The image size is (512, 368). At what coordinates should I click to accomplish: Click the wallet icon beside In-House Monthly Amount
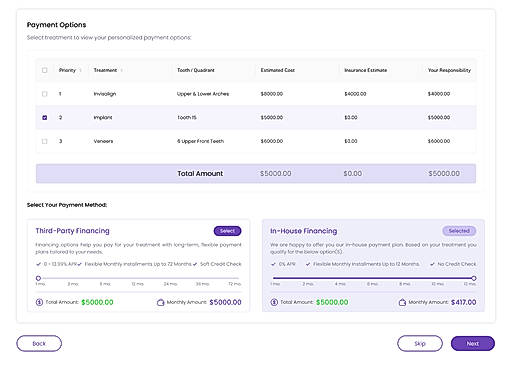pyautogui.click(x=402, y=302)
